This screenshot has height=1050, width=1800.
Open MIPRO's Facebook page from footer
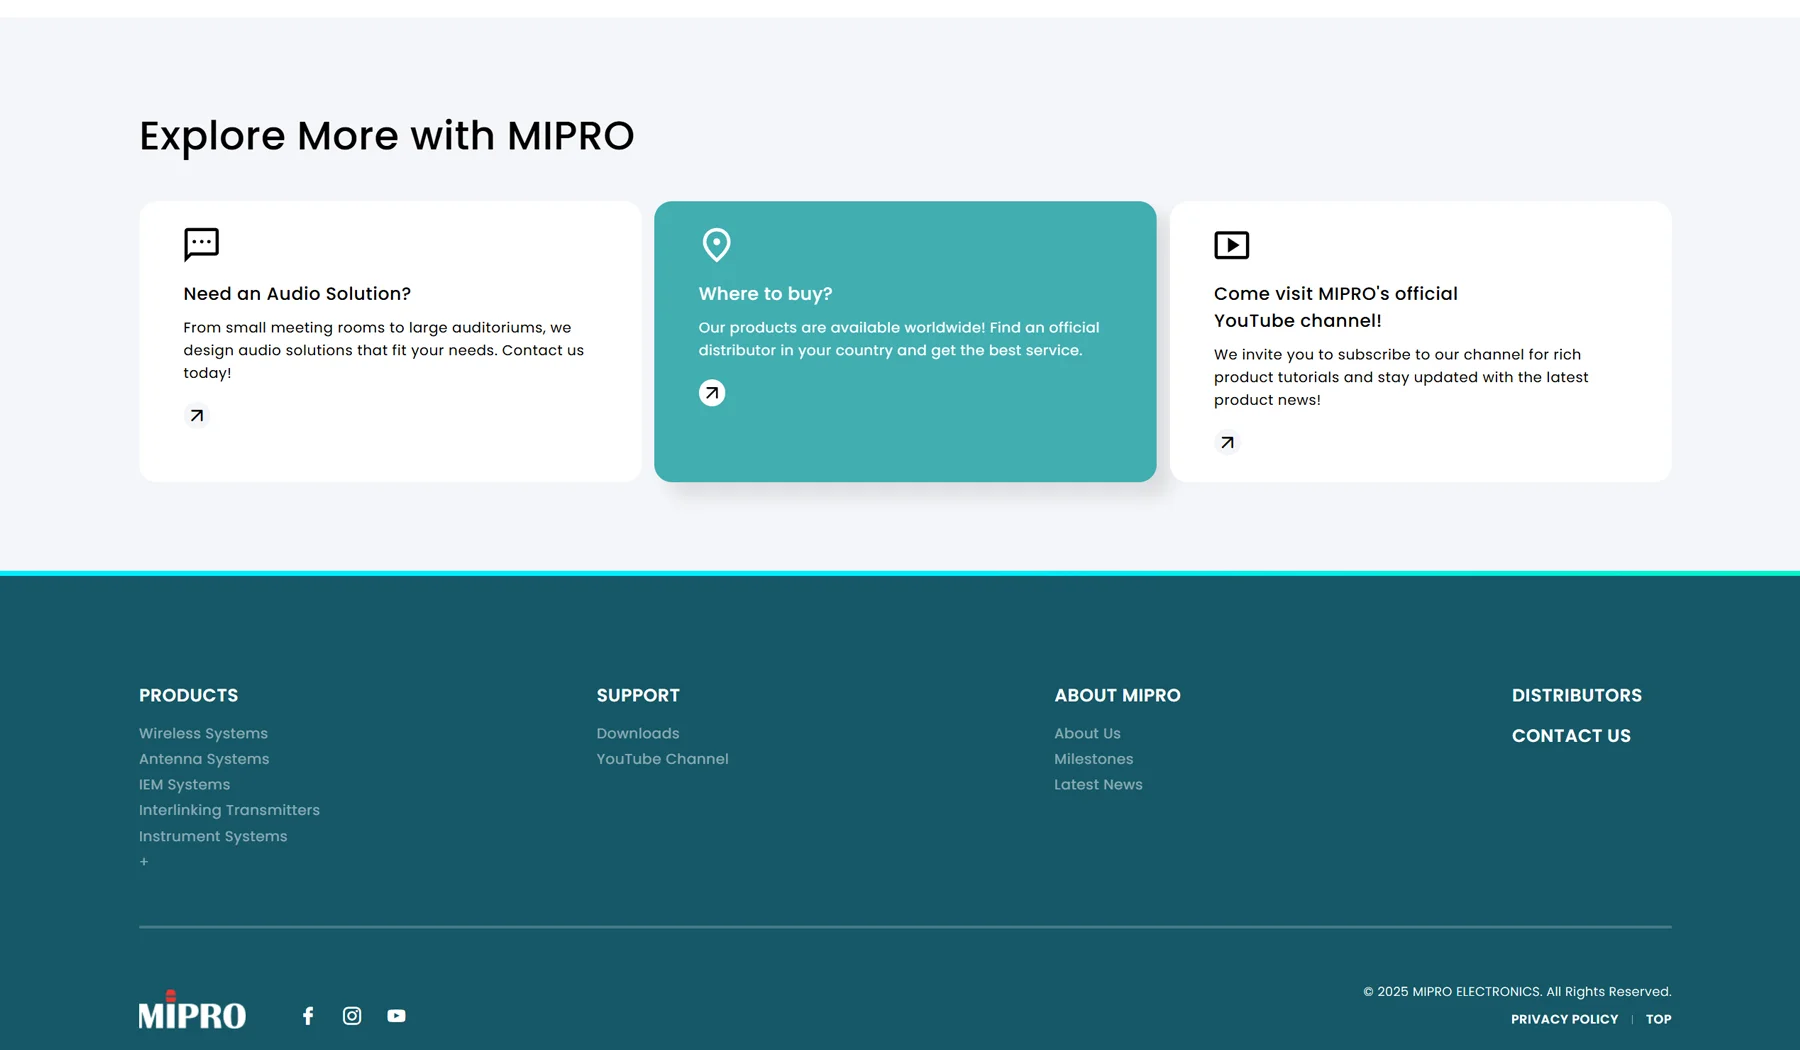(x=308, y=1016)
